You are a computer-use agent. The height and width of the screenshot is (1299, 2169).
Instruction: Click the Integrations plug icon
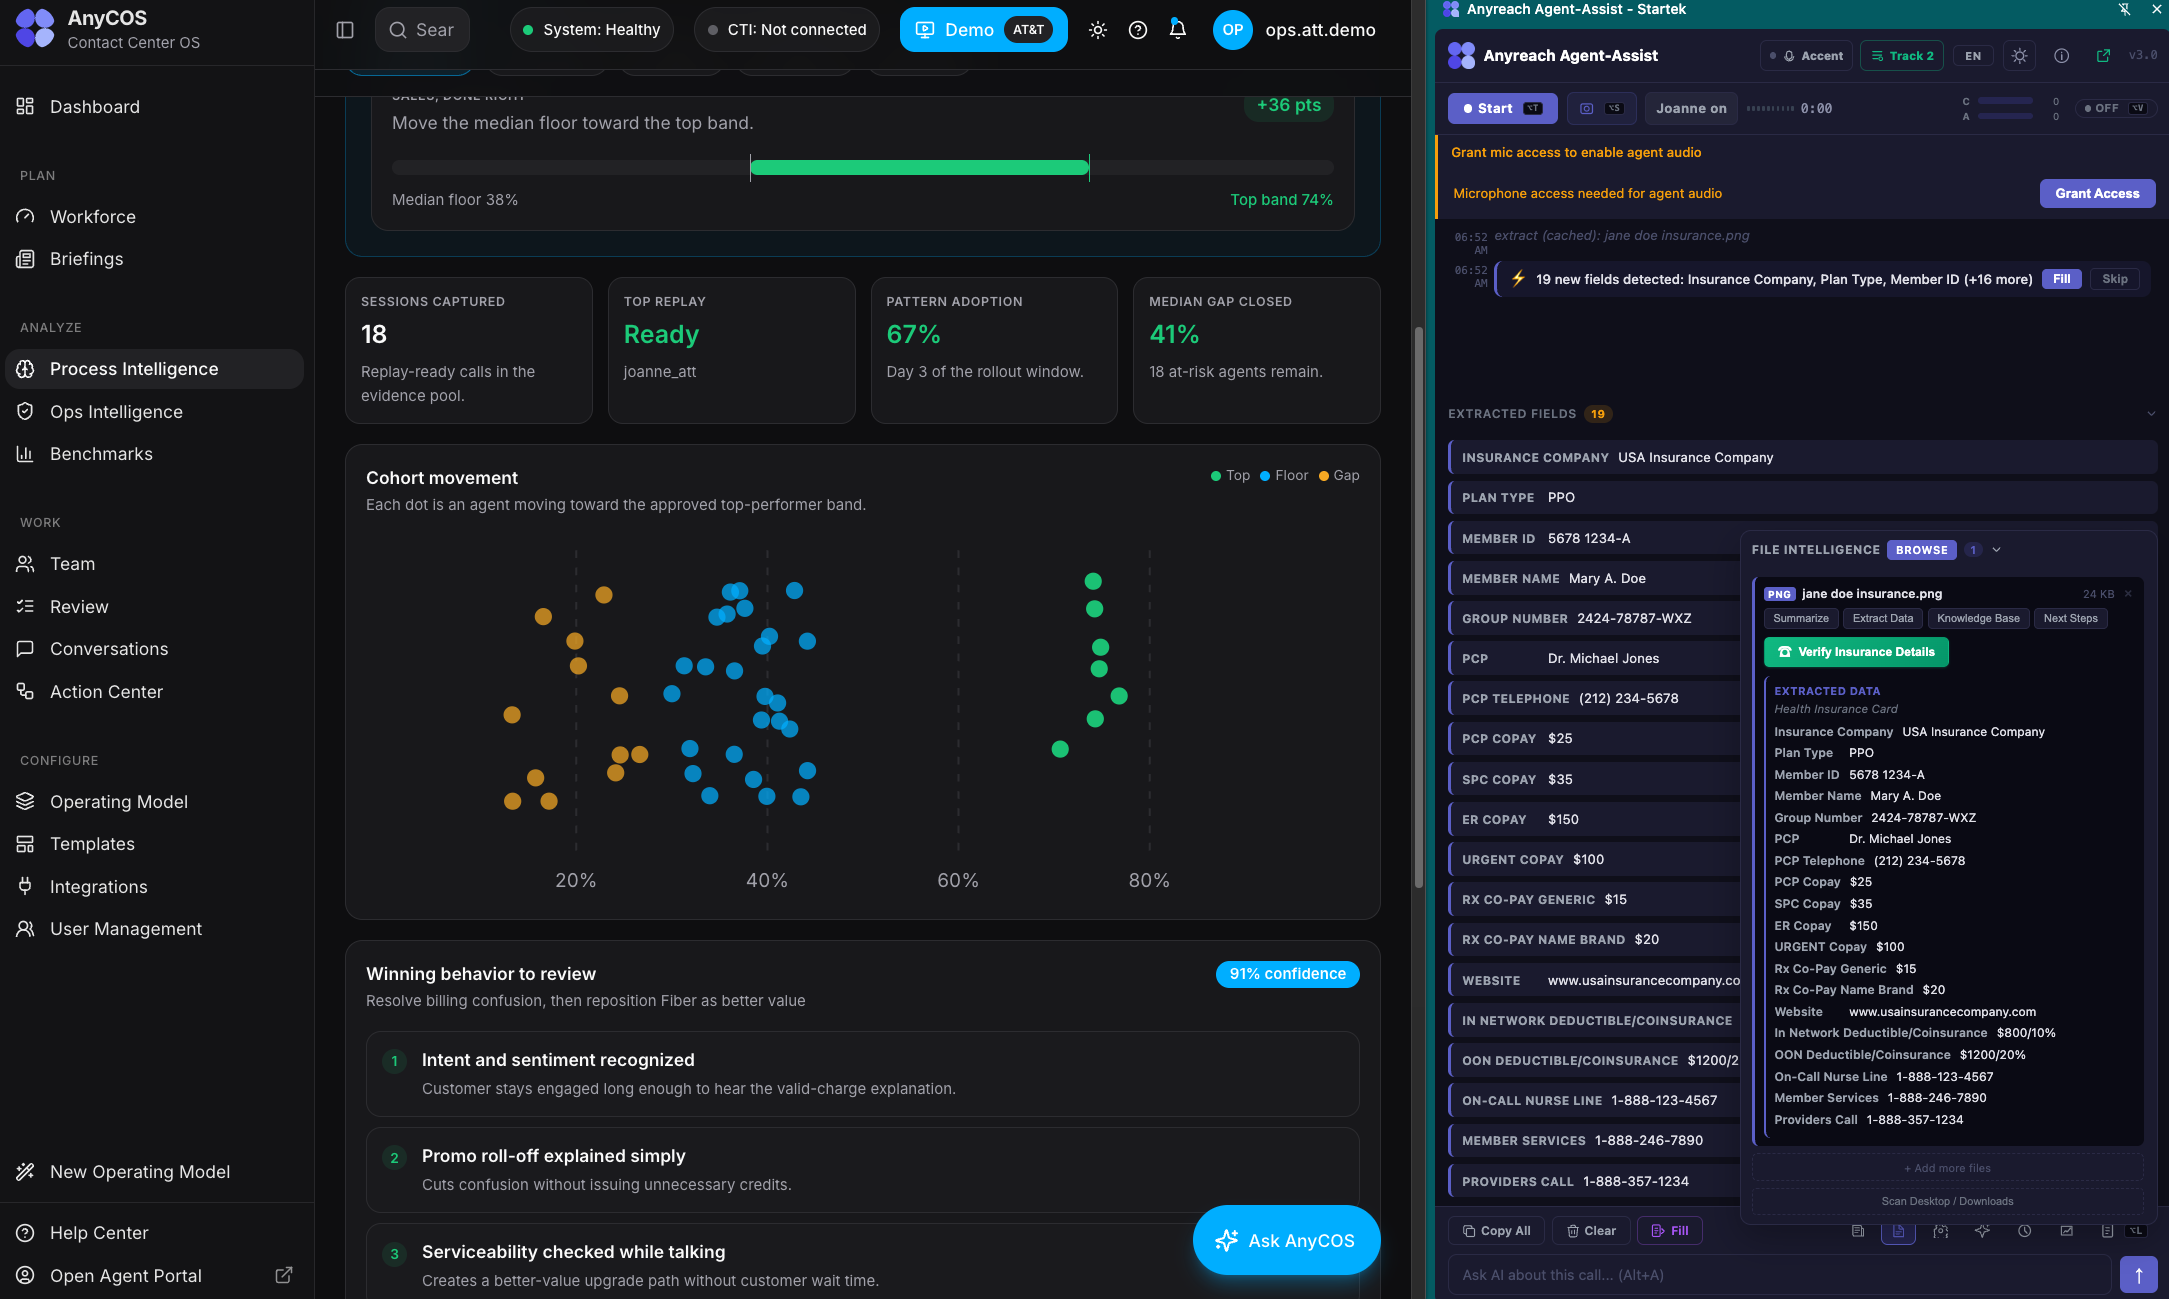pyautogui.click(x=25, y=886)
